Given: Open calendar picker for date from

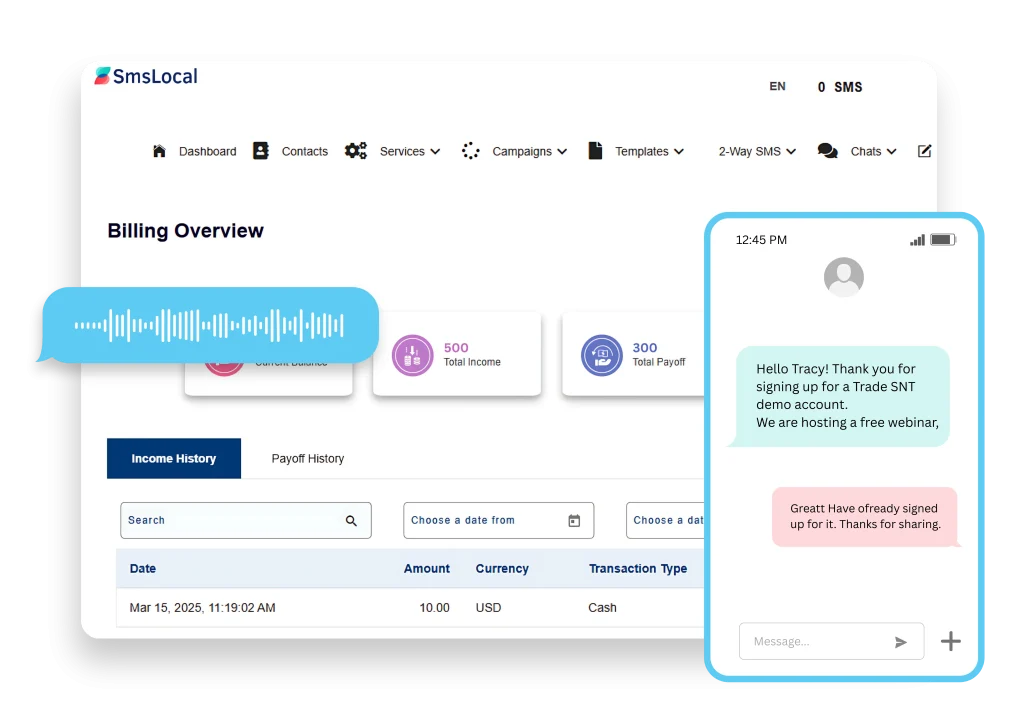Looking at the screenshot, I should coord(574,521).
